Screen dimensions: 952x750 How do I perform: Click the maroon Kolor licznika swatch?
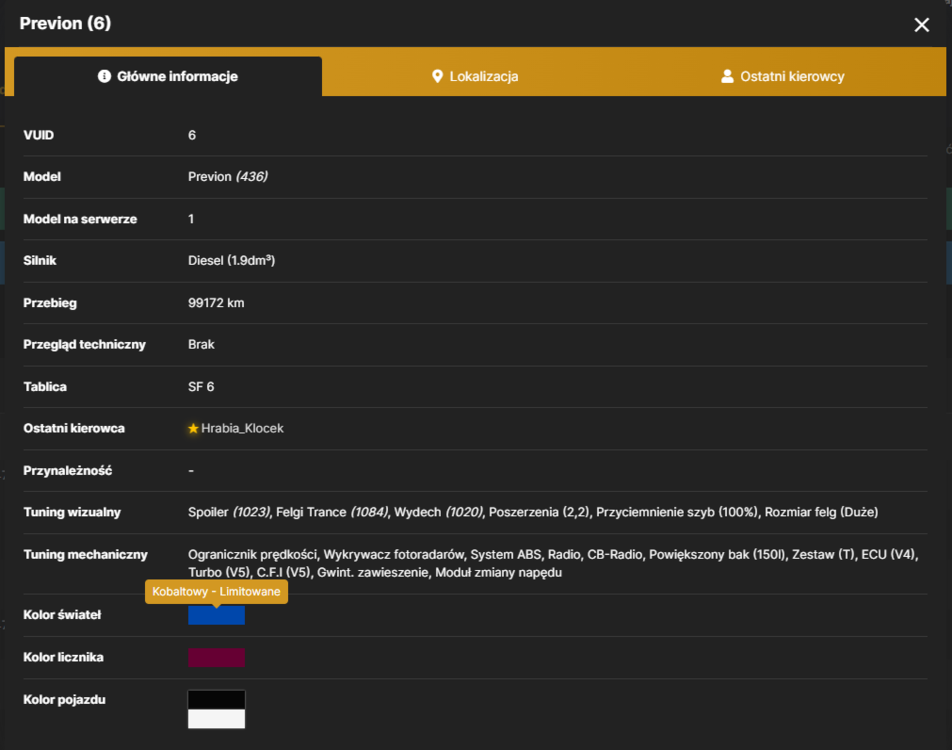tap(216, 658)
